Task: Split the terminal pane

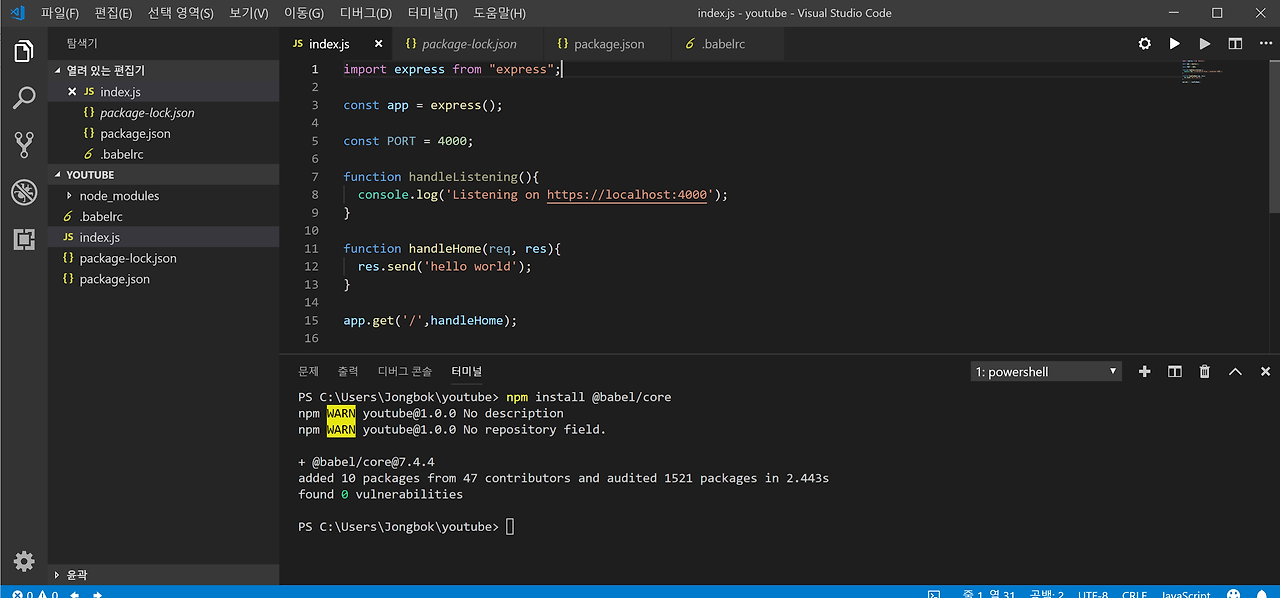Action: tap(1175, 371)
